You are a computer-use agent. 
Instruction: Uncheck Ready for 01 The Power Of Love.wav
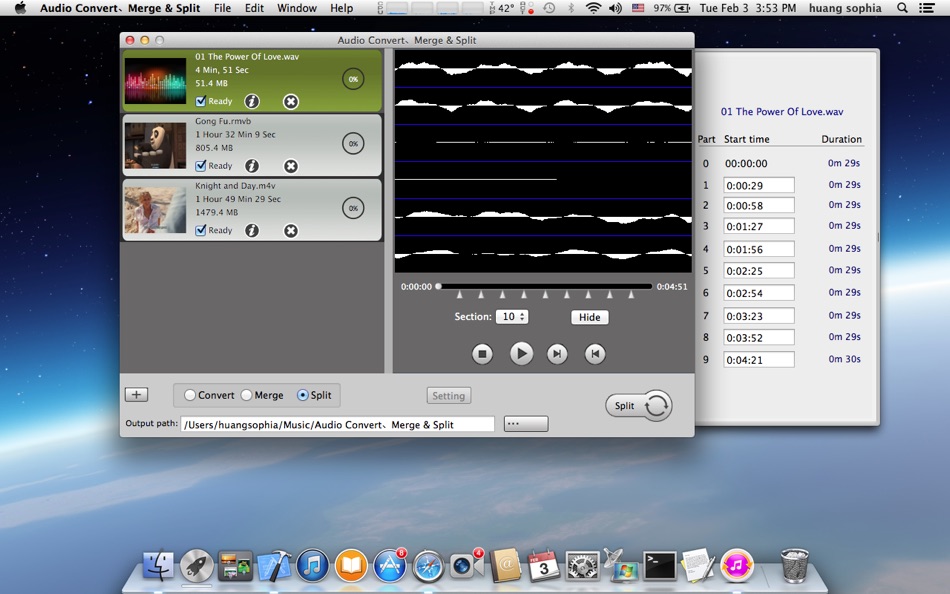pos(201,101)
